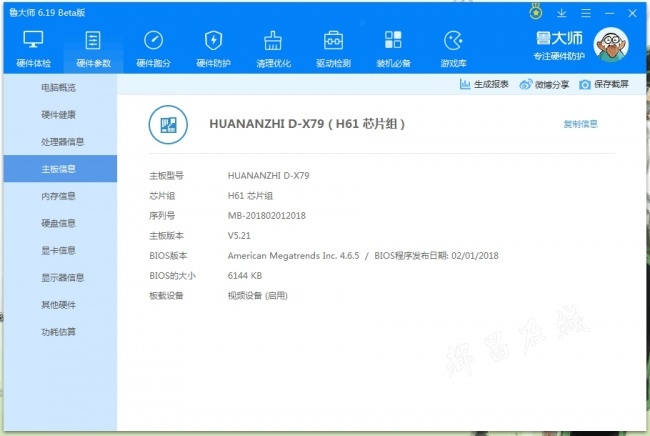Open the hamburger menu in title bar

click(586, 13)
